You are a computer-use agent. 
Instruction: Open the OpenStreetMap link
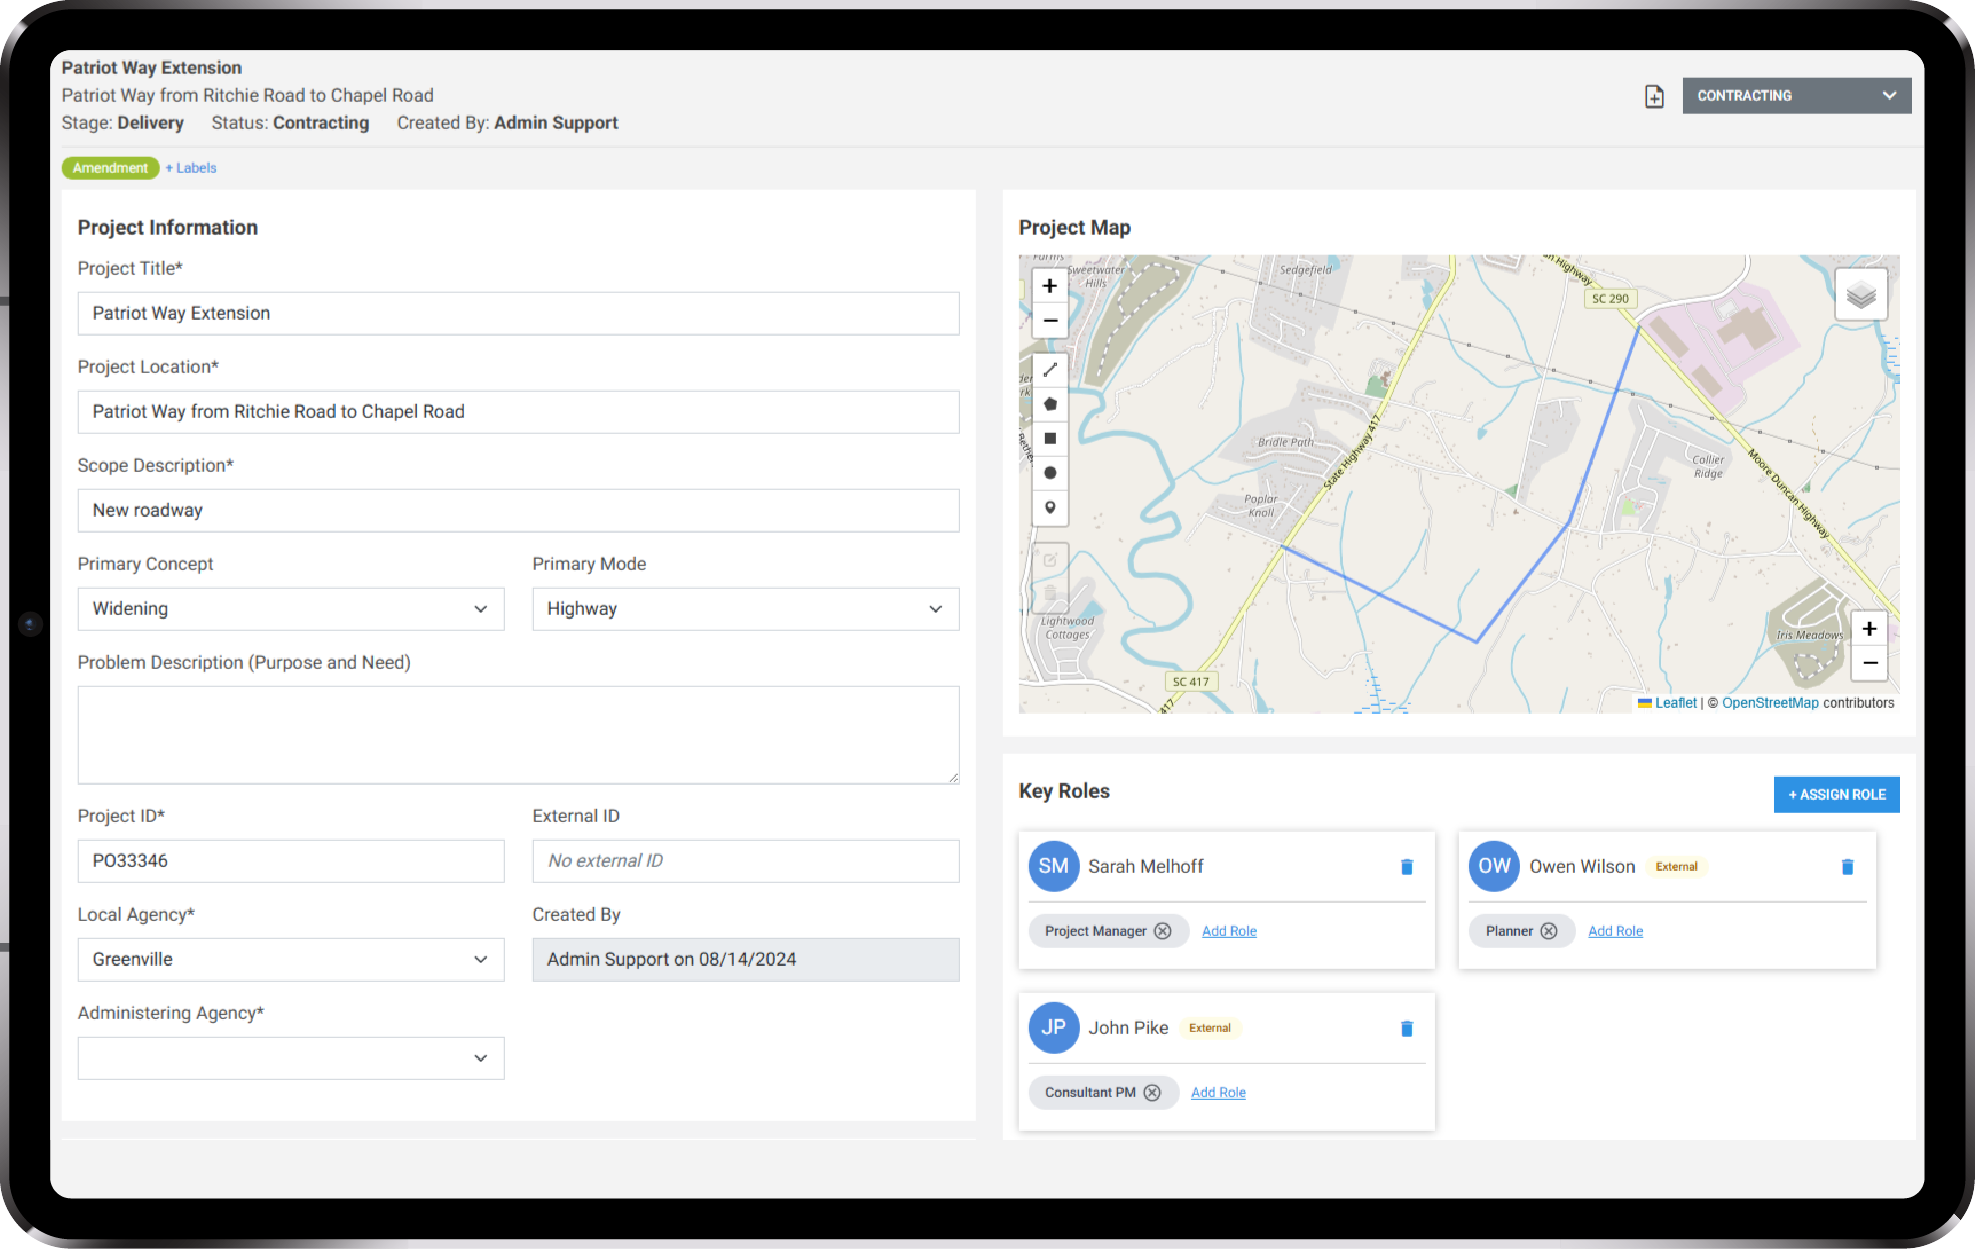(x=1770, y=703)
